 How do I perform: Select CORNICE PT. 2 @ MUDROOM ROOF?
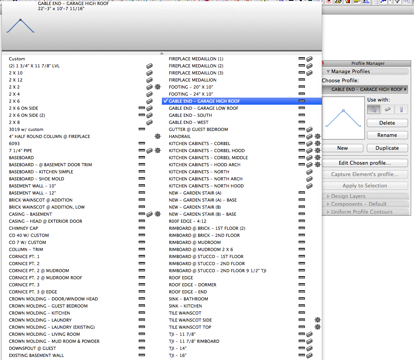(x=45, y=278)
